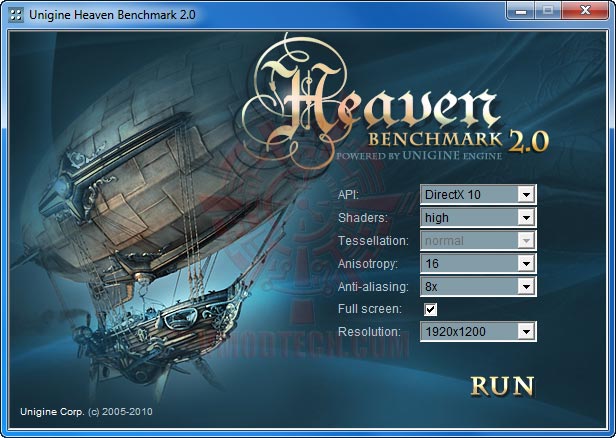Click "Unigine Corp. (c) 2005-2010" copyright text
The height and width of the screenshot is (438, 616).
pos(86,412)
